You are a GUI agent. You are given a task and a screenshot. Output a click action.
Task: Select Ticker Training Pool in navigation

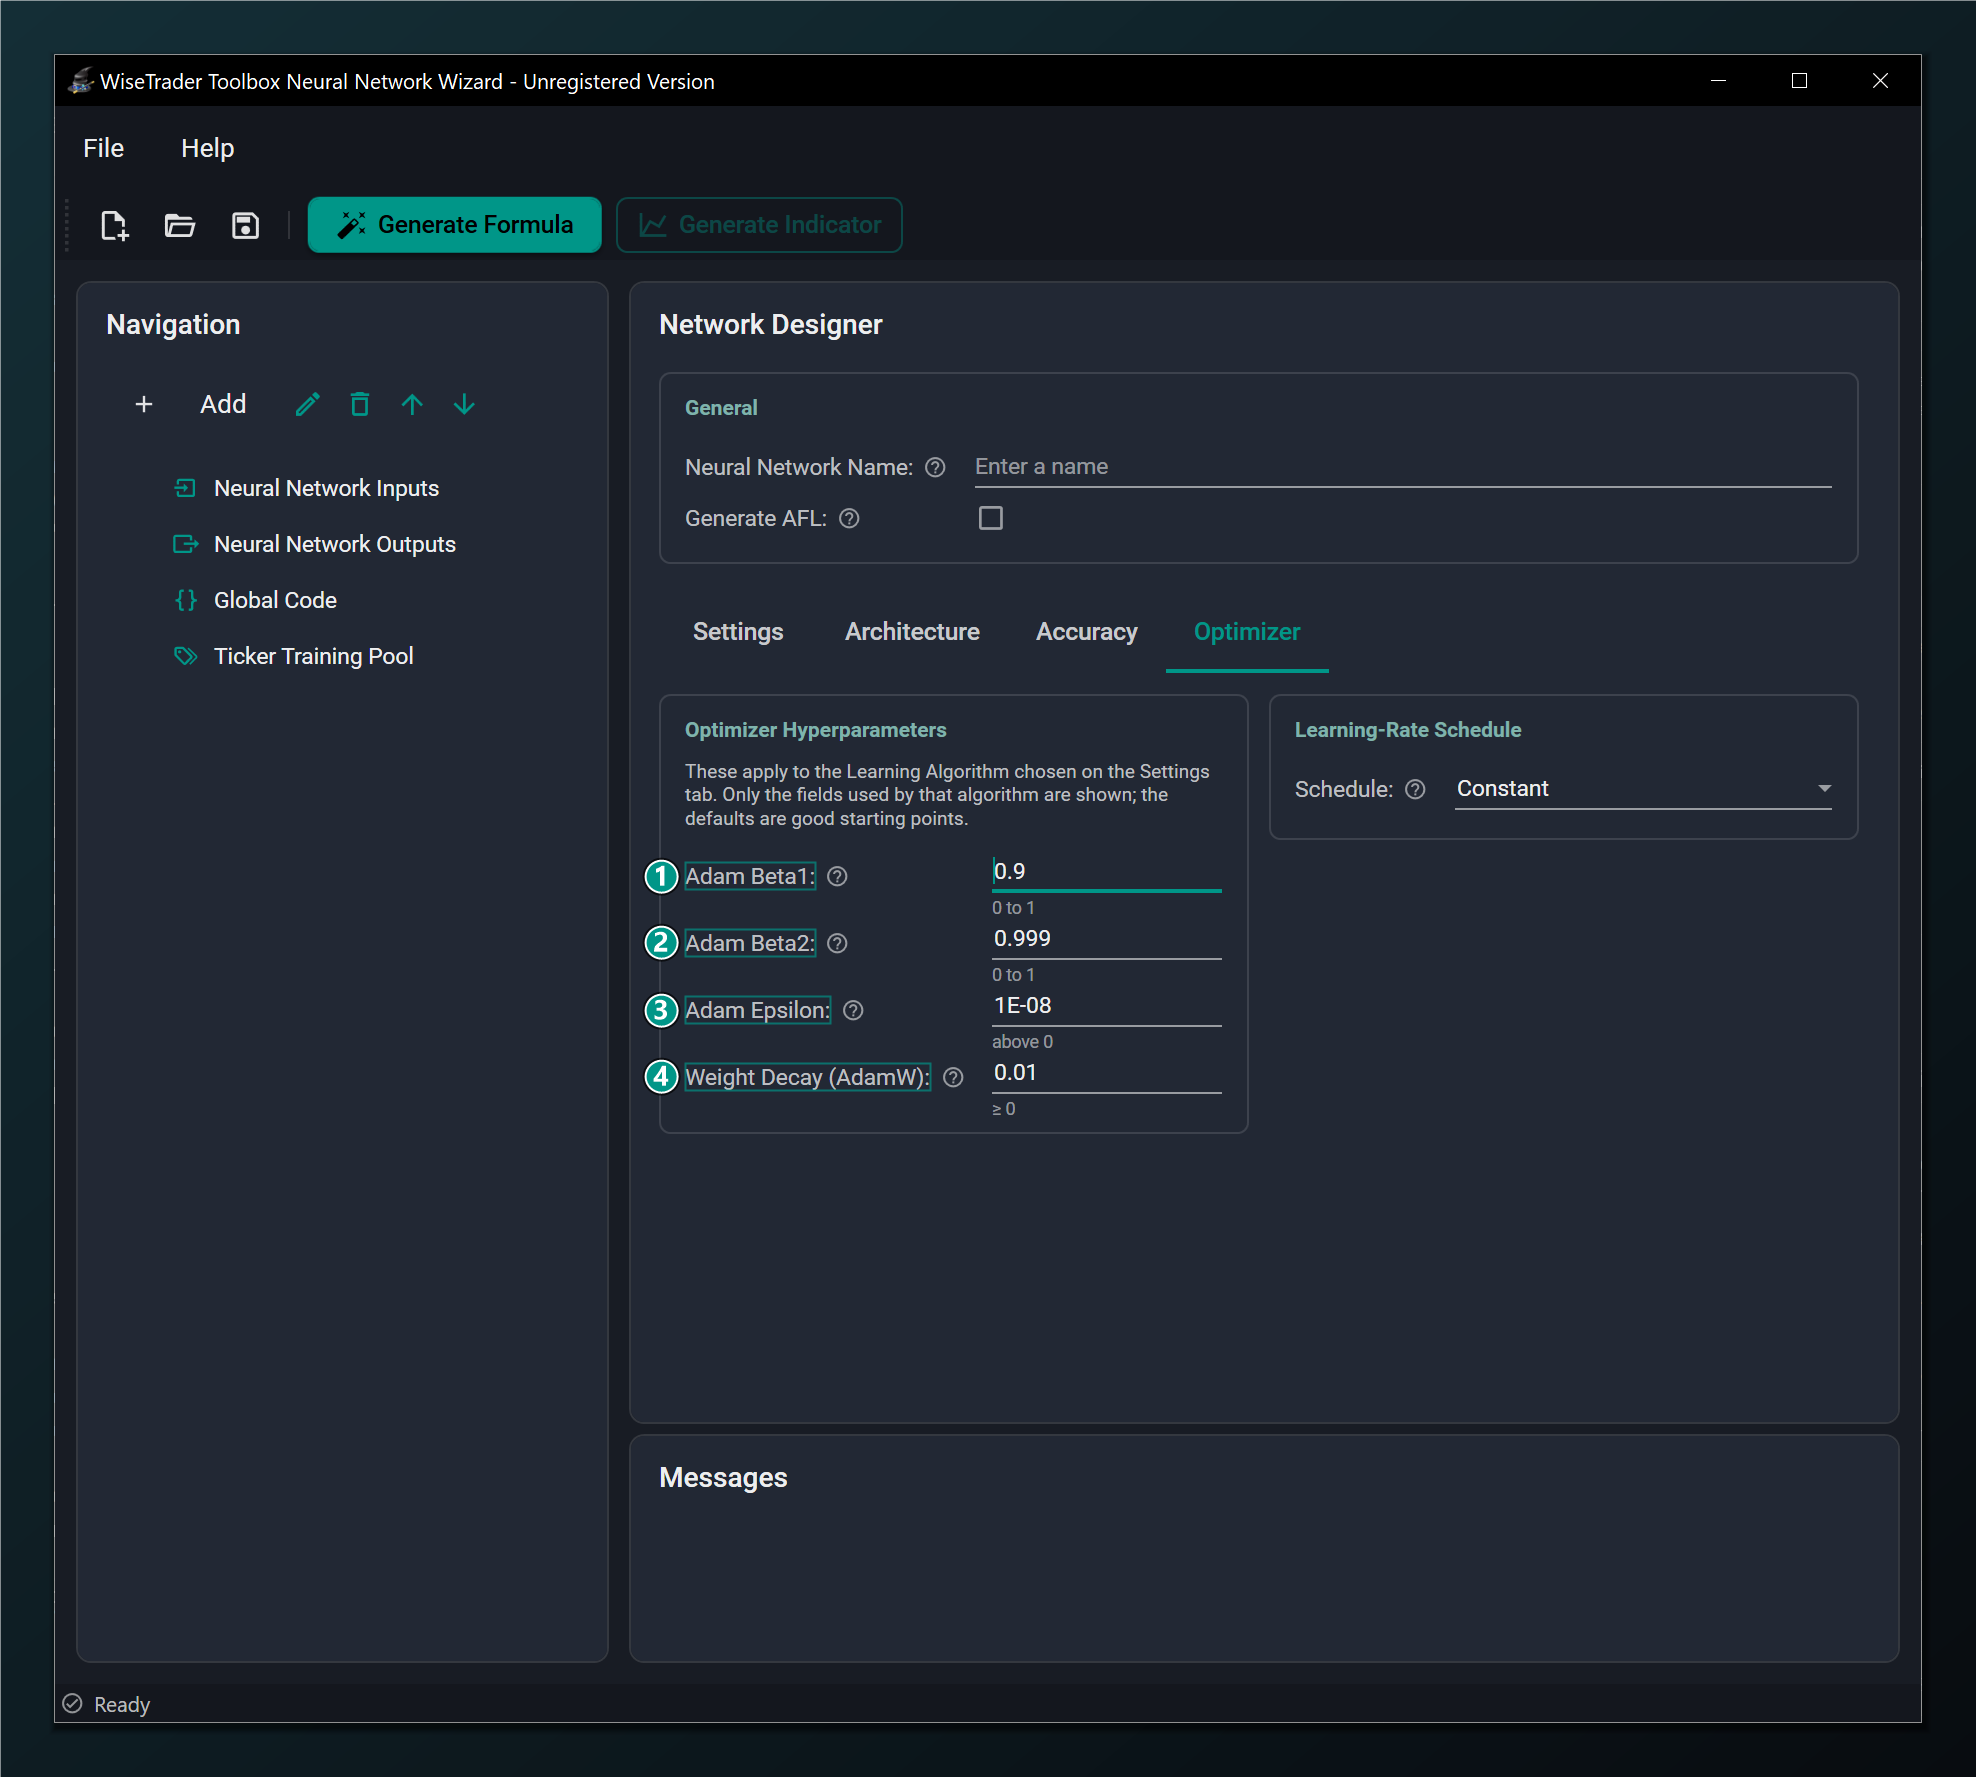coord(313,656)
